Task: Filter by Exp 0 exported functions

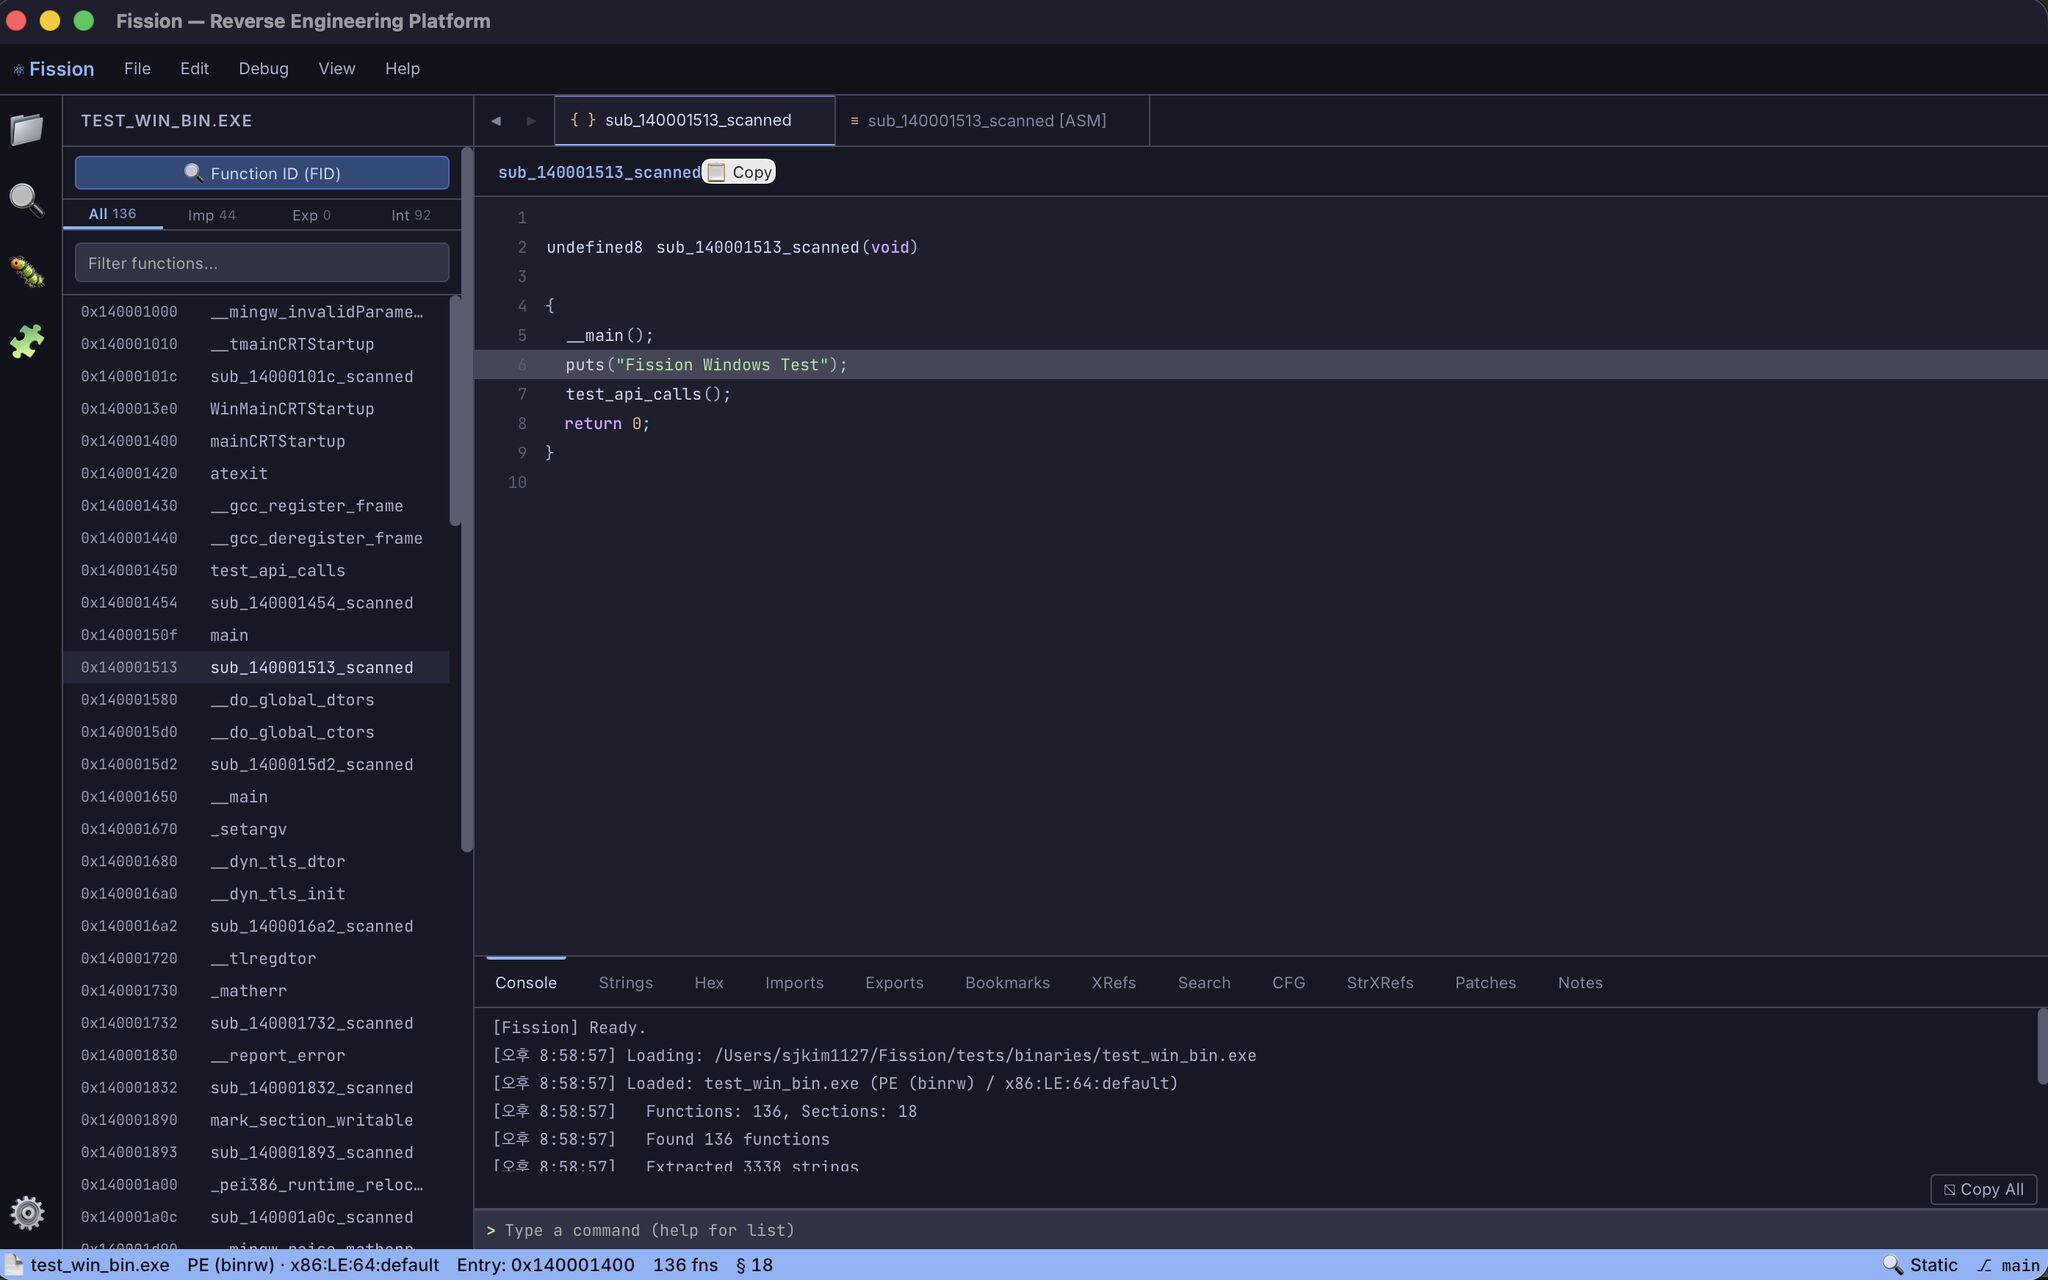Action: [311, 215]
